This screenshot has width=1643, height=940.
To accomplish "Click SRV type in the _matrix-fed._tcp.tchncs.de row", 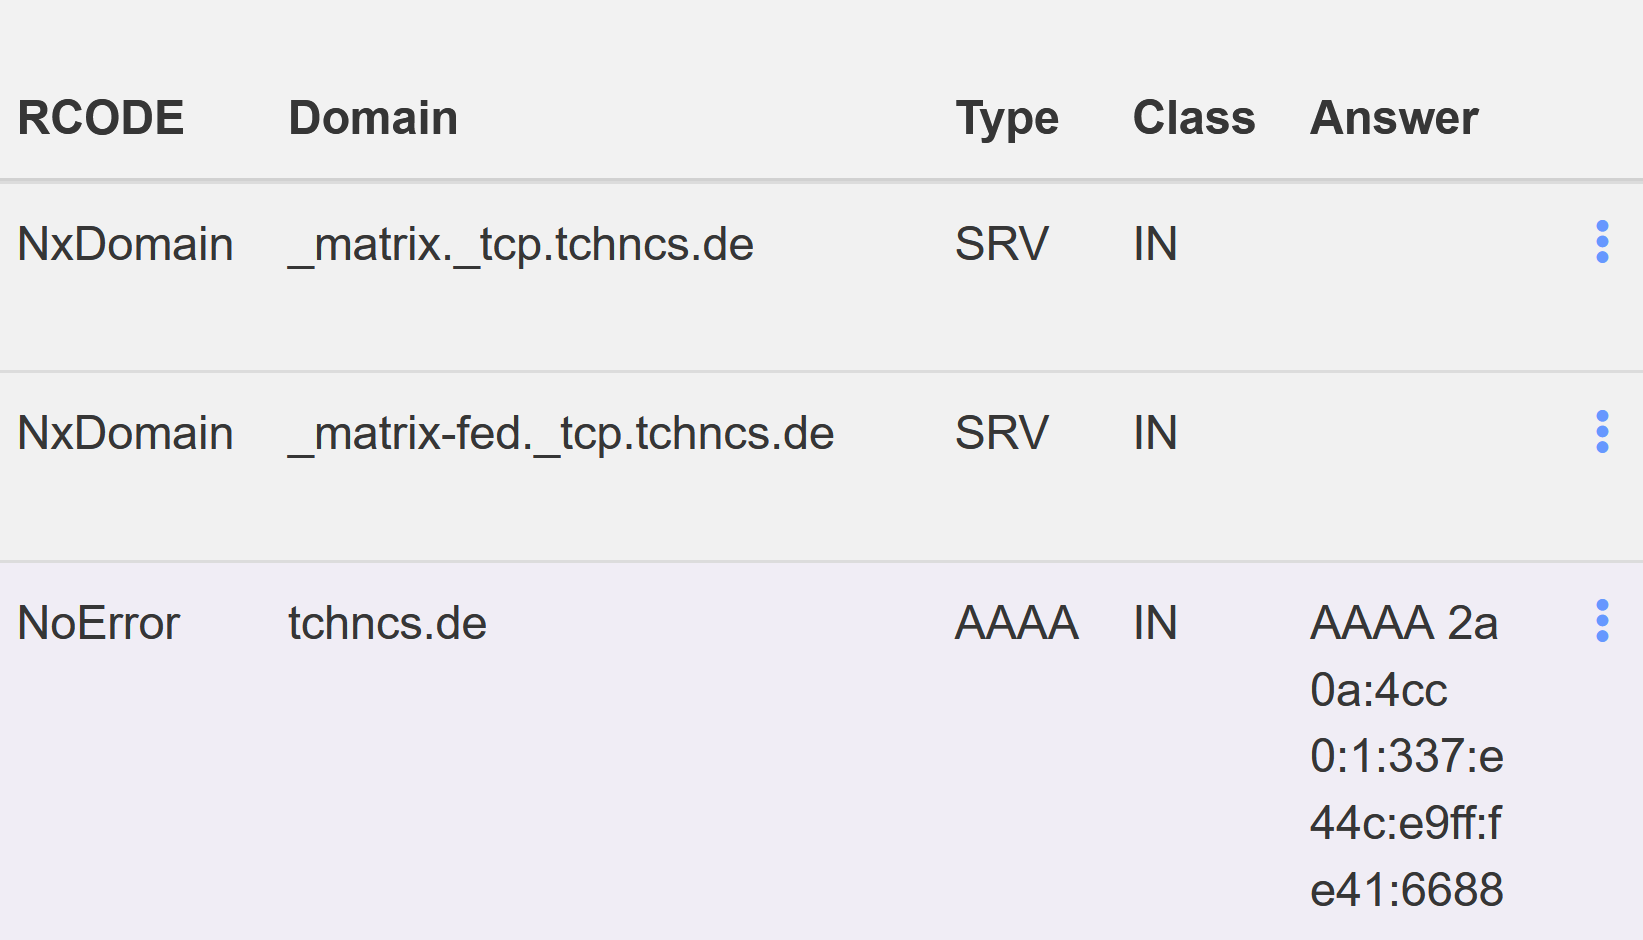I will (x=1001, y=433).
